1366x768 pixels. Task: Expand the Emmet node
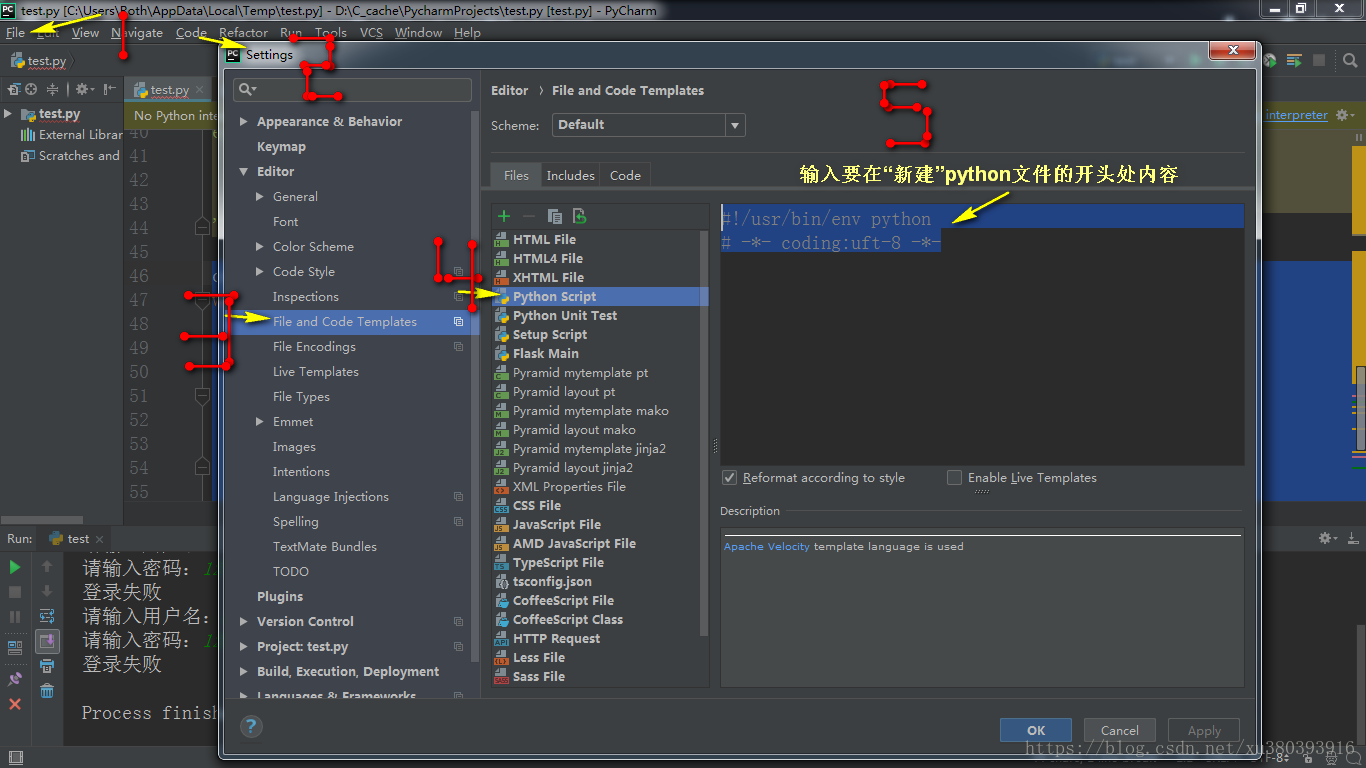click(x=260, y=422)
